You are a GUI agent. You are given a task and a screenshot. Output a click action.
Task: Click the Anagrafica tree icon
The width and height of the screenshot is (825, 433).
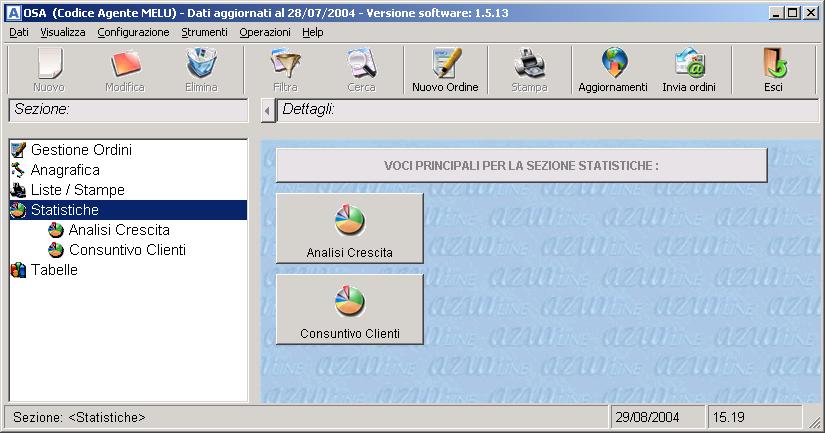point(18,170)
